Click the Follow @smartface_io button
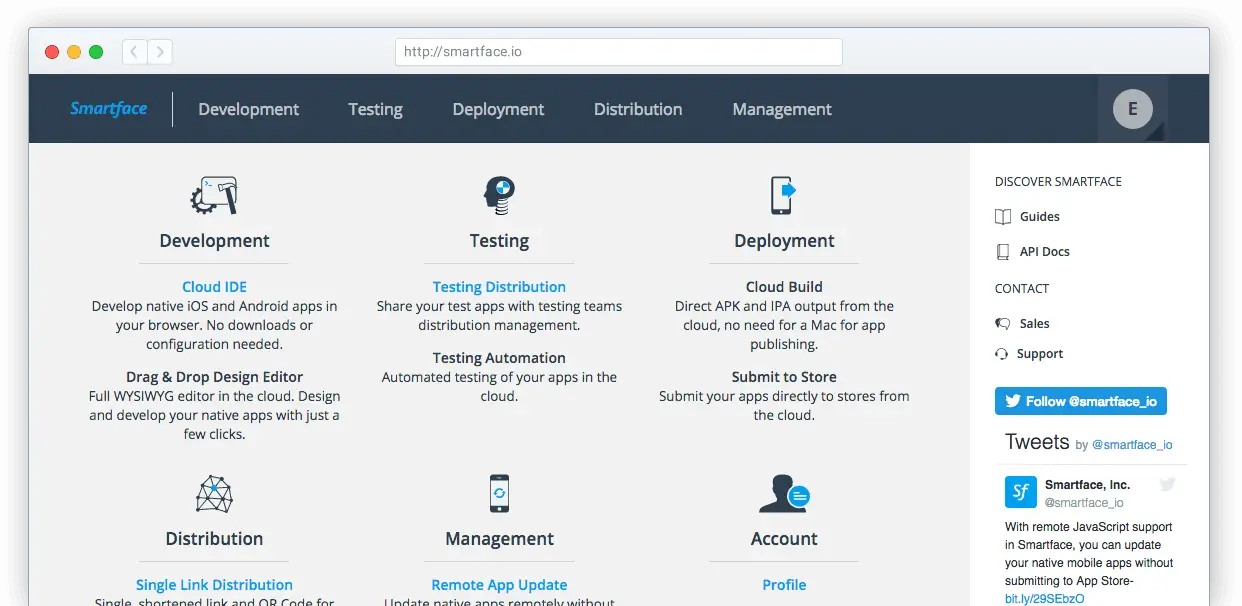This screenshot has width=1242, height=606. [1081, 401]
